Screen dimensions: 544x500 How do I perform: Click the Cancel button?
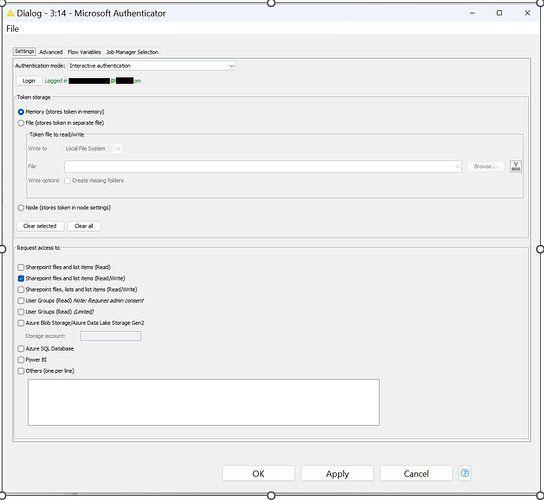pos(416,474)
